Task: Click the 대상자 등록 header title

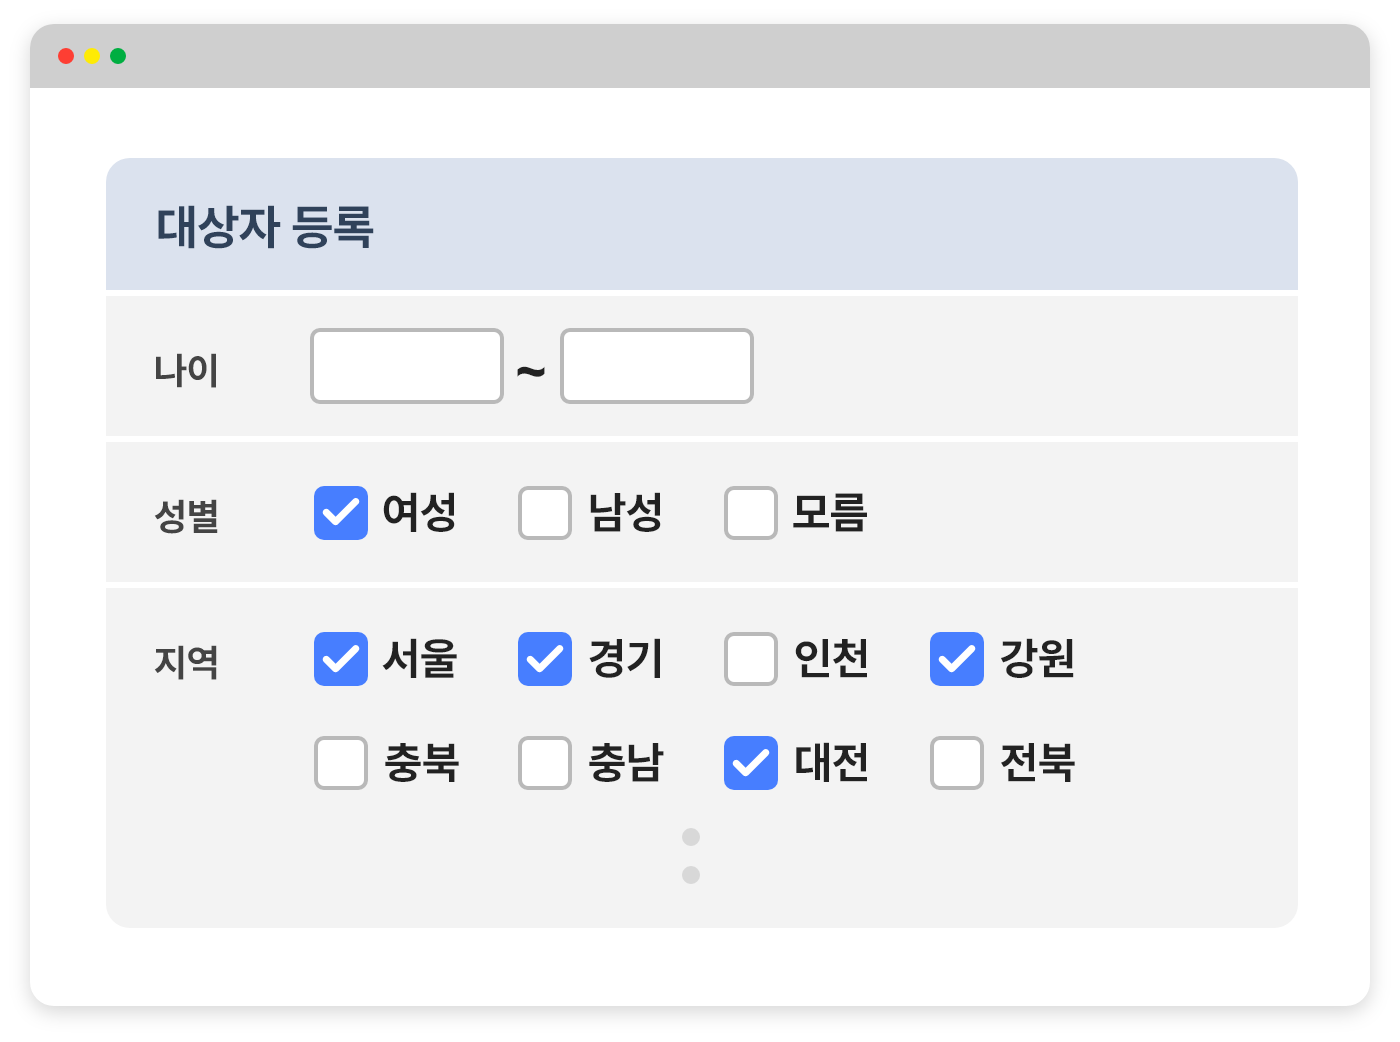Action: click(x=265, y=226)
